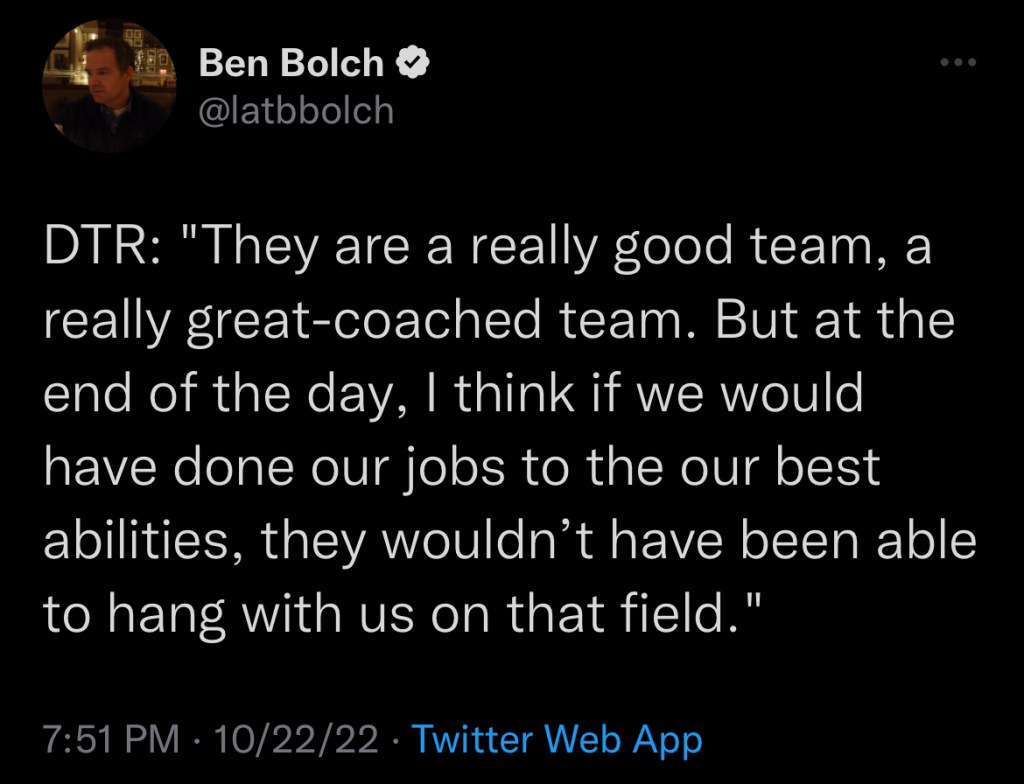Click the words "end of the day"

[213, 394]
